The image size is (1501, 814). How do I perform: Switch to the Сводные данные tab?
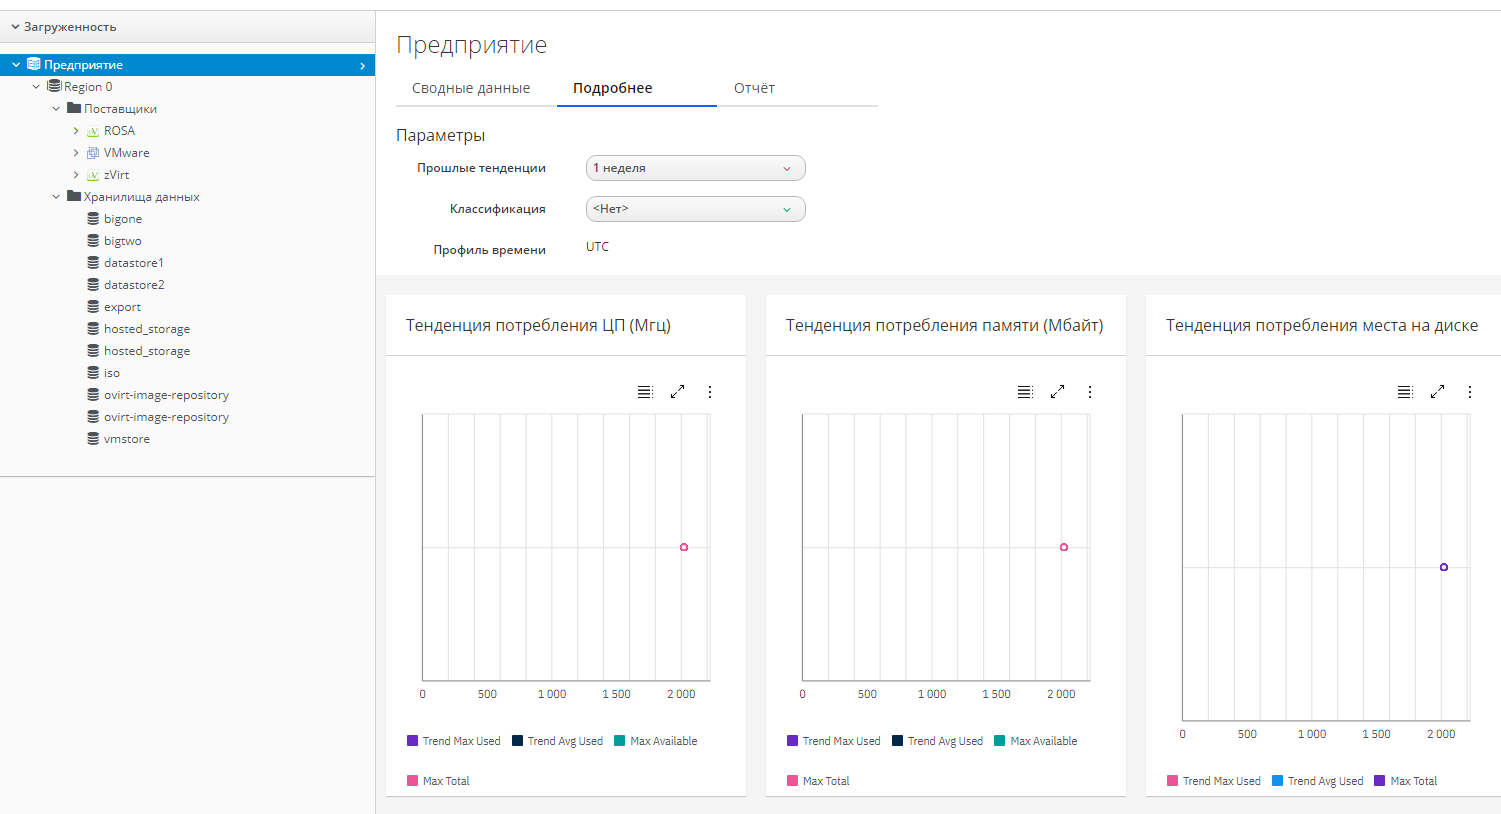471,88
